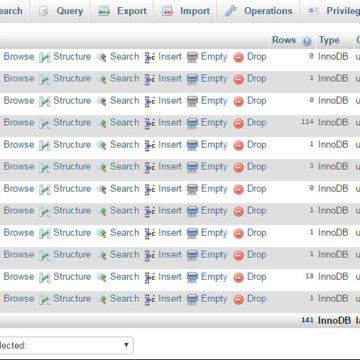Click Insert icon in the 18-rows table row
Screen dimensions: 360x360
pyautogui.click(x=150, y=278)
